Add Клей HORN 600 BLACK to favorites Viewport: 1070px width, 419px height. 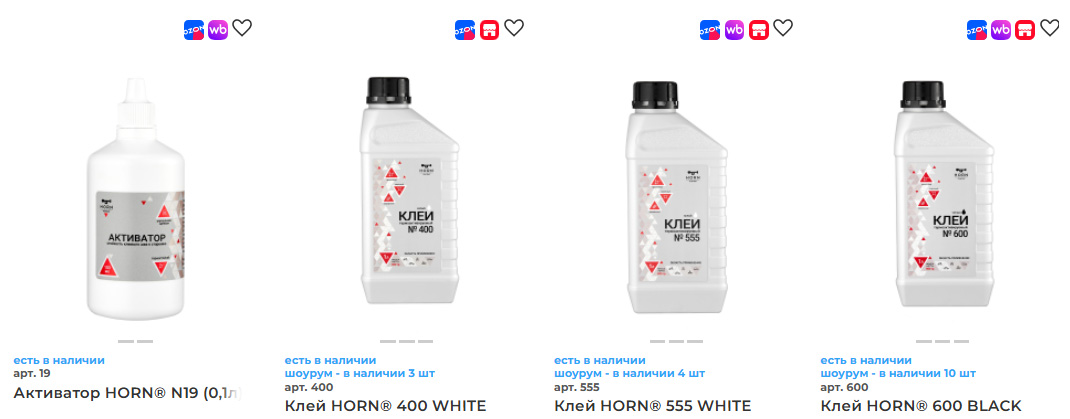pyautogui.click(x=1050, y=28)
